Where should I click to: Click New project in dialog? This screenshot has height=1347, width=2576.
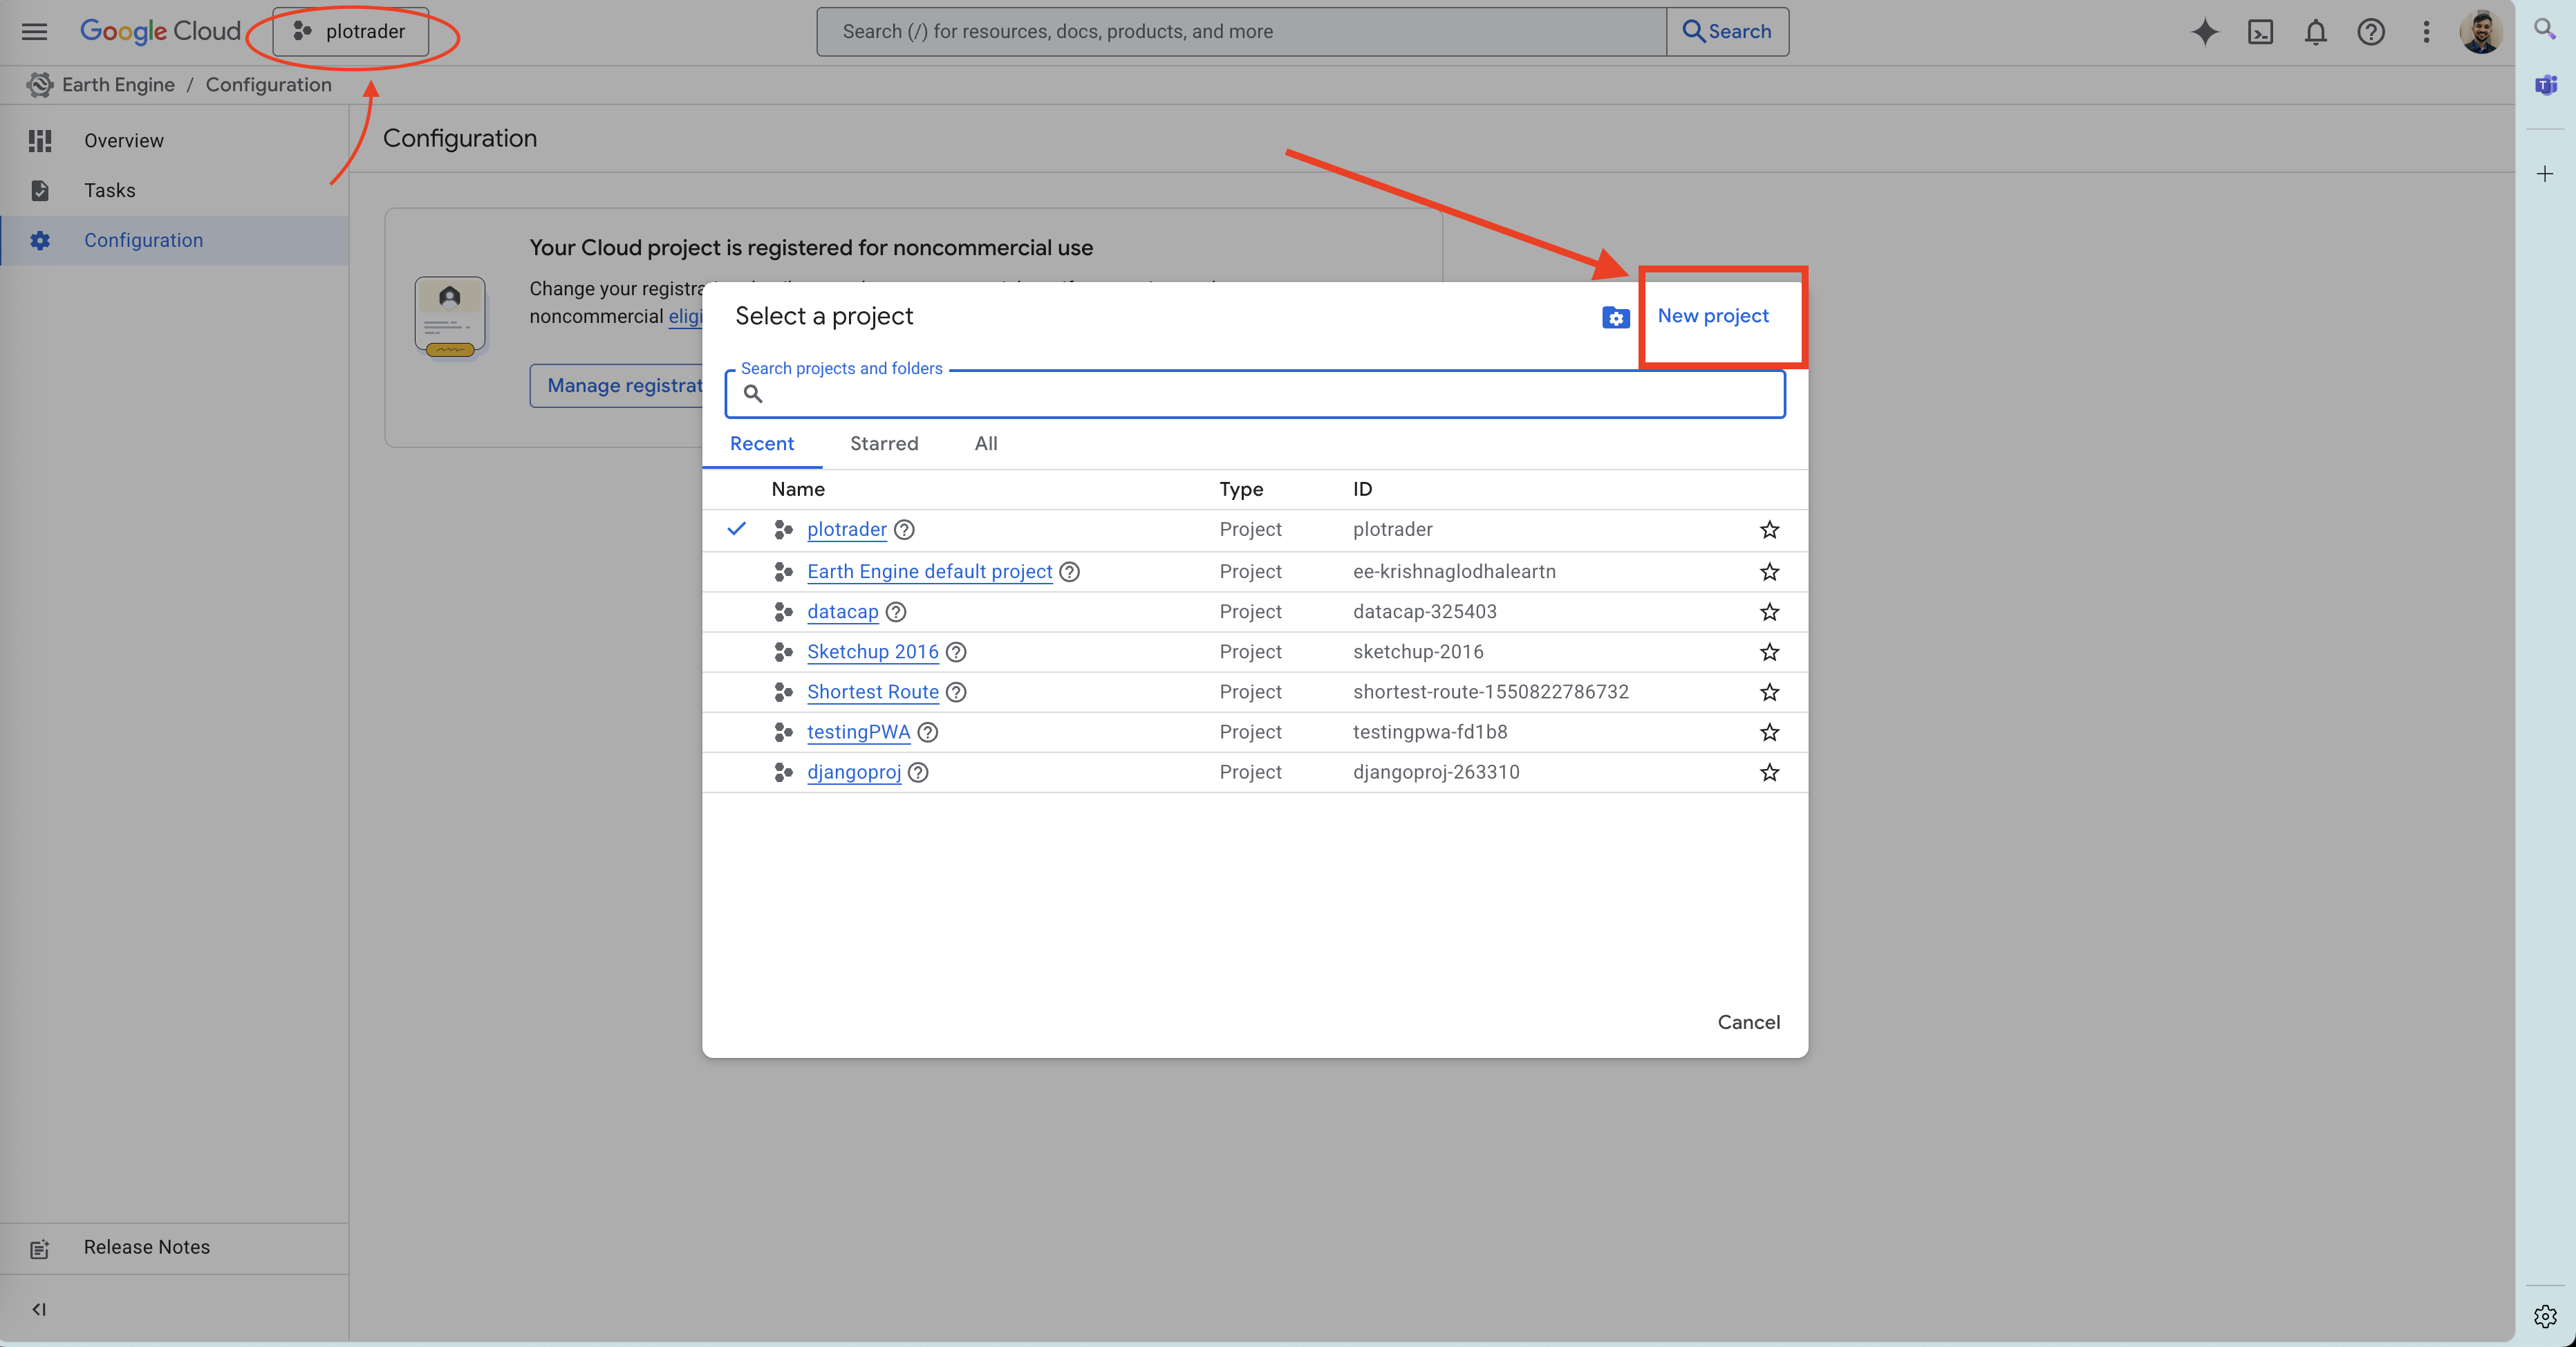pyautogui.click(x=1712, y=316)
